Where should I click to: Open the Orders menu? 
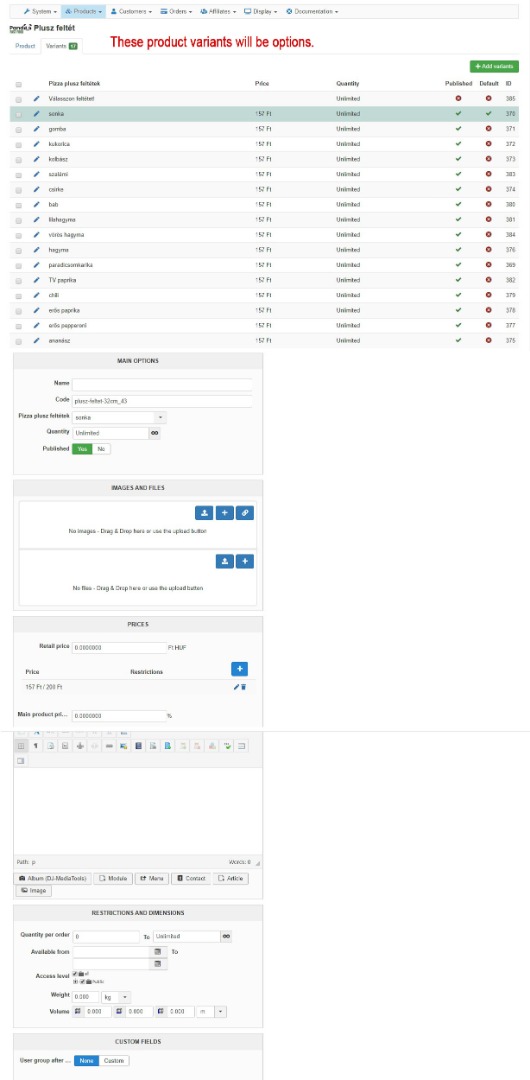pyautogui.click(x=176, y=12)
